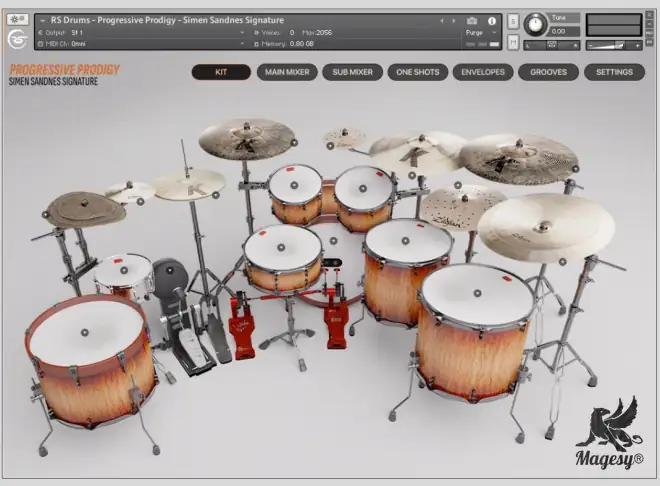Screen dimensions: 660x486
Task: Open instrument edit mode via wrench icon
Action: 17,19
